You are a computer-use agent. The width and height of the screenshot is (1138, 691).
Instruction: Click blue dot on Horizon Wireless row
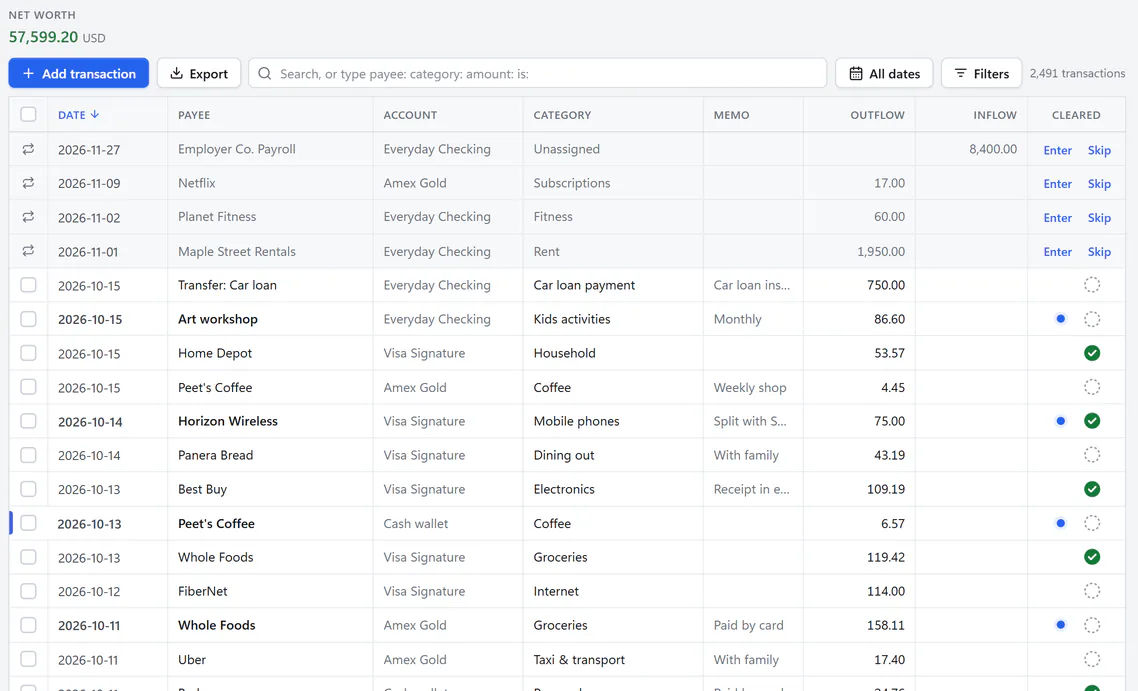[1060, 421]
